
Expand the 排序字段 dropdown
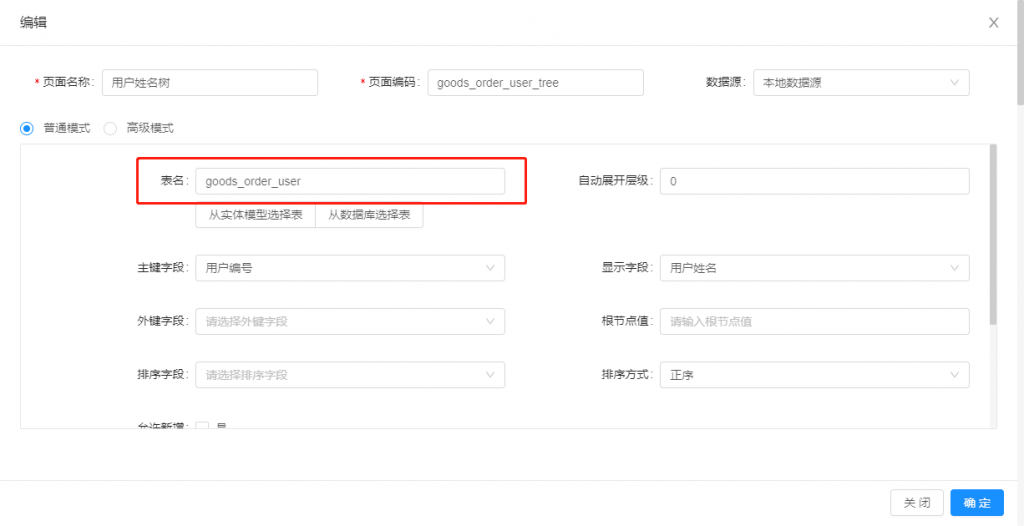point(350,375)
